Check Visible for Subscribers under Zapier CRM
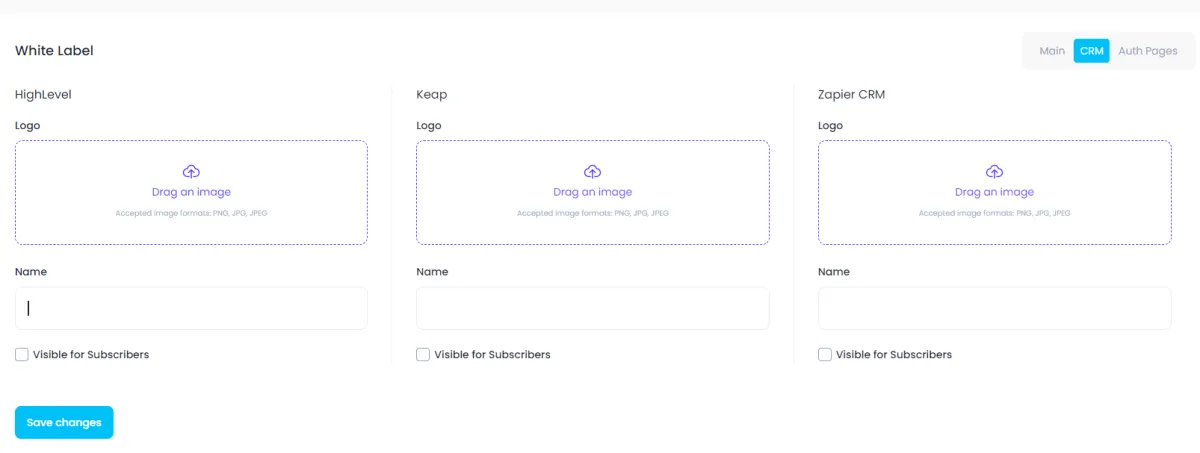The height and width of the screenshot is (453, 1200). [825, 355]
